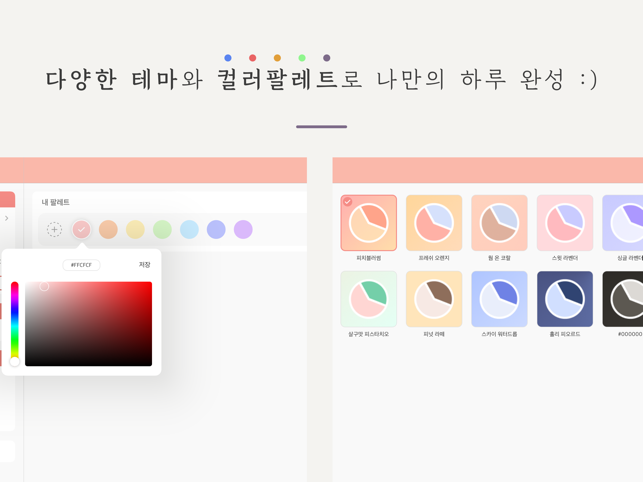
Task: Click the rainbow hue slider bar
Action: [x=14, y=323]
